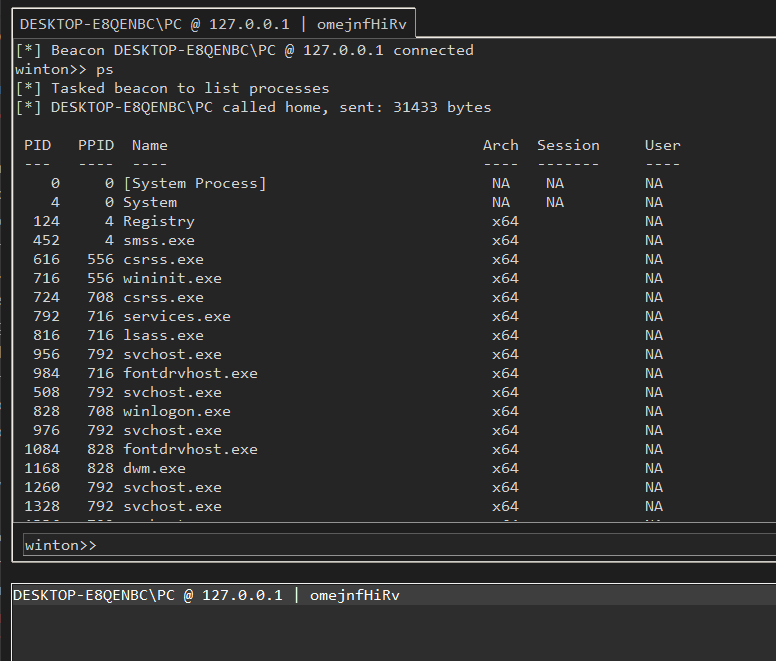Viewport: 776px width, 661px height.
Task: Click the bottom DESKTOP-E8QENBC\PC title bar
Action: pos(394,595)
